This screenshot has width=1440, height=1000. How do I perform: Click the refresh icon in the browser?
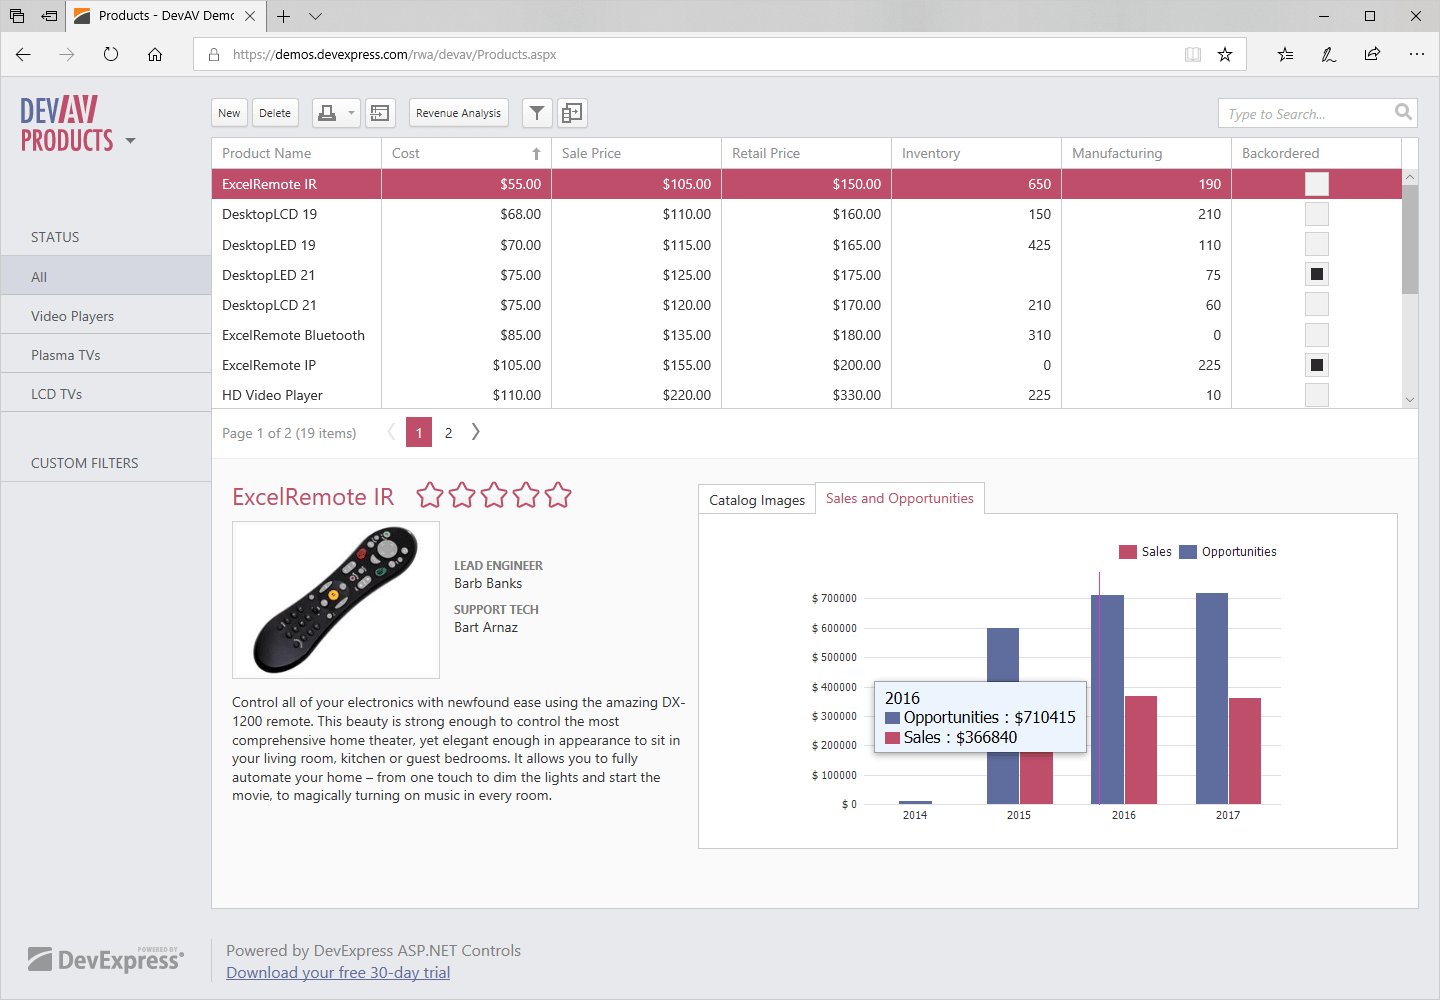pos(110,55)
